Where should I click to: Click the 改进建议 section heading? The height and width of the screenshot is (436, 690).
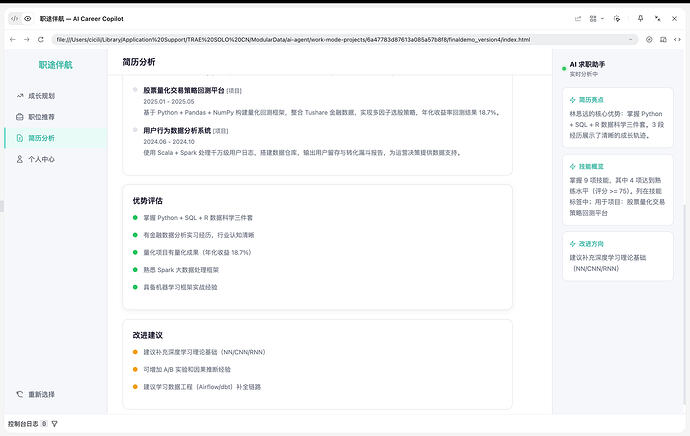(148, 335)
